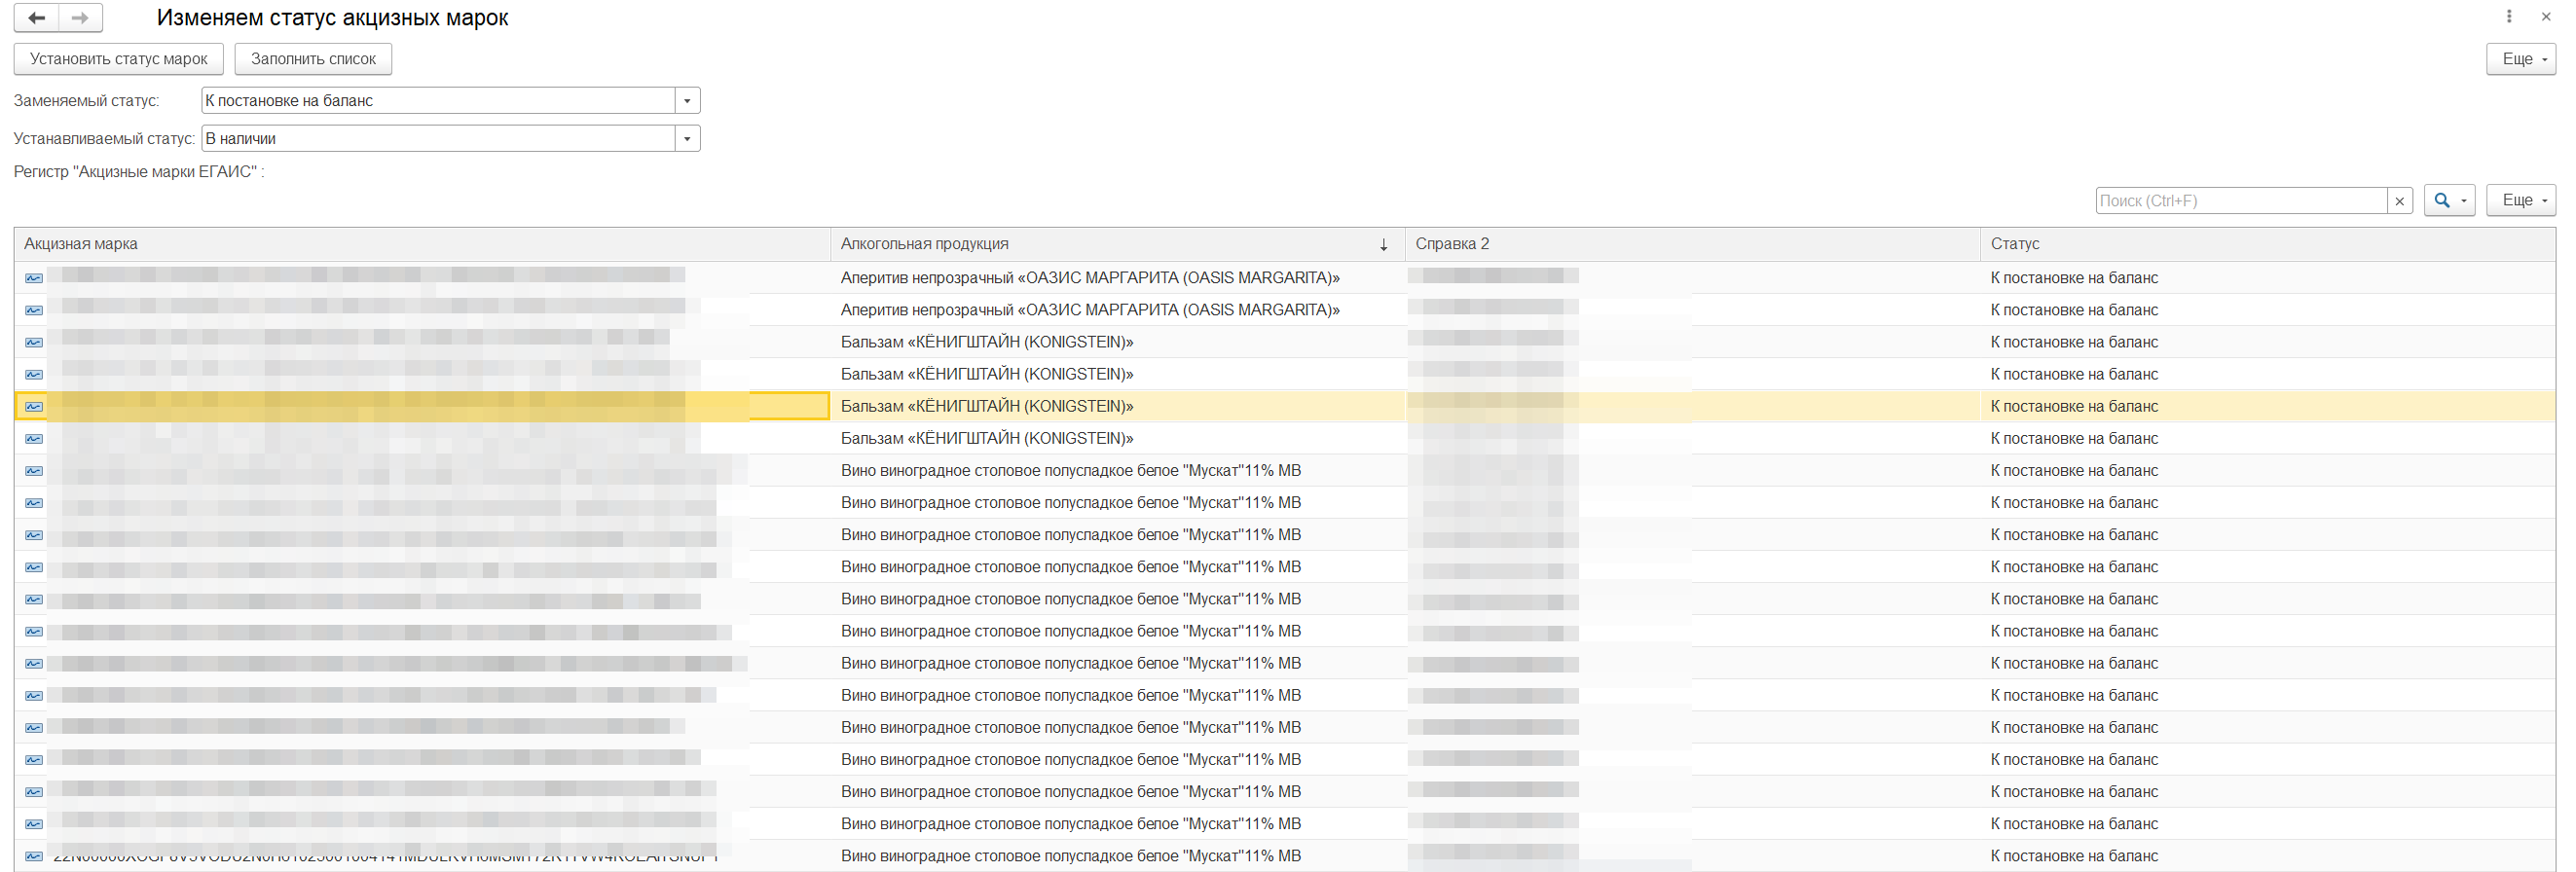
Task: Click the status cell in the first row
Action: click(2268, 278)
